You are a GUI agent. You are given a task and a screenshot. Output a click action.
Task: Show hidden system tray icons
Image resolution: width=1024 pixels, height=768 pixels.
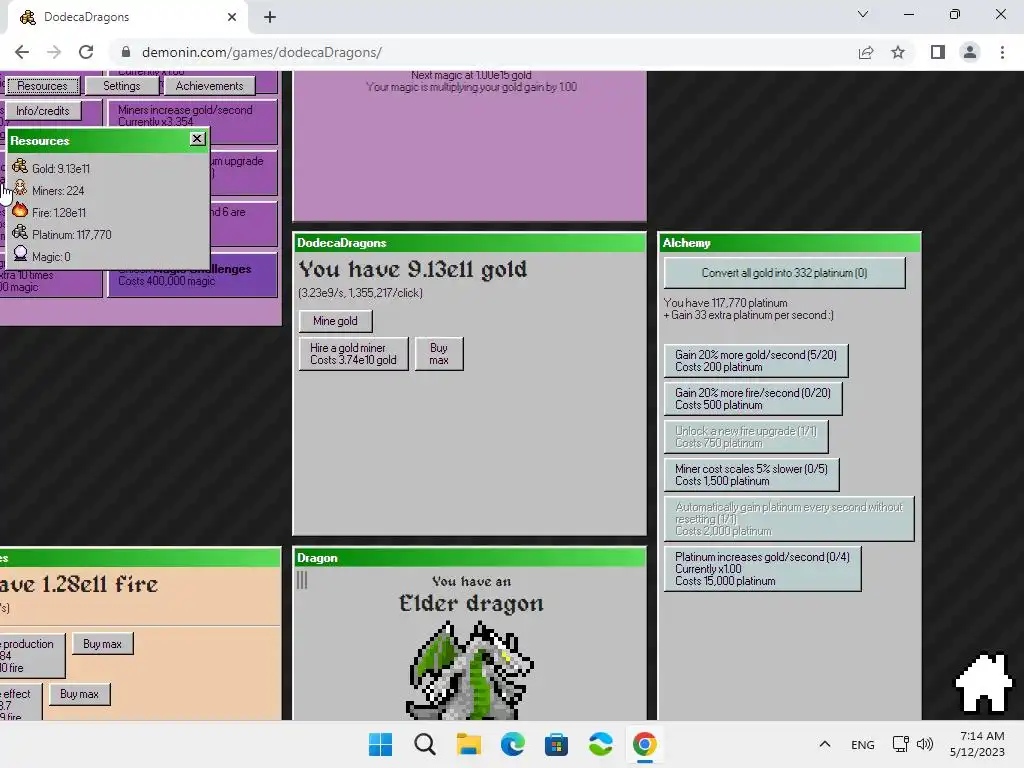825,744
